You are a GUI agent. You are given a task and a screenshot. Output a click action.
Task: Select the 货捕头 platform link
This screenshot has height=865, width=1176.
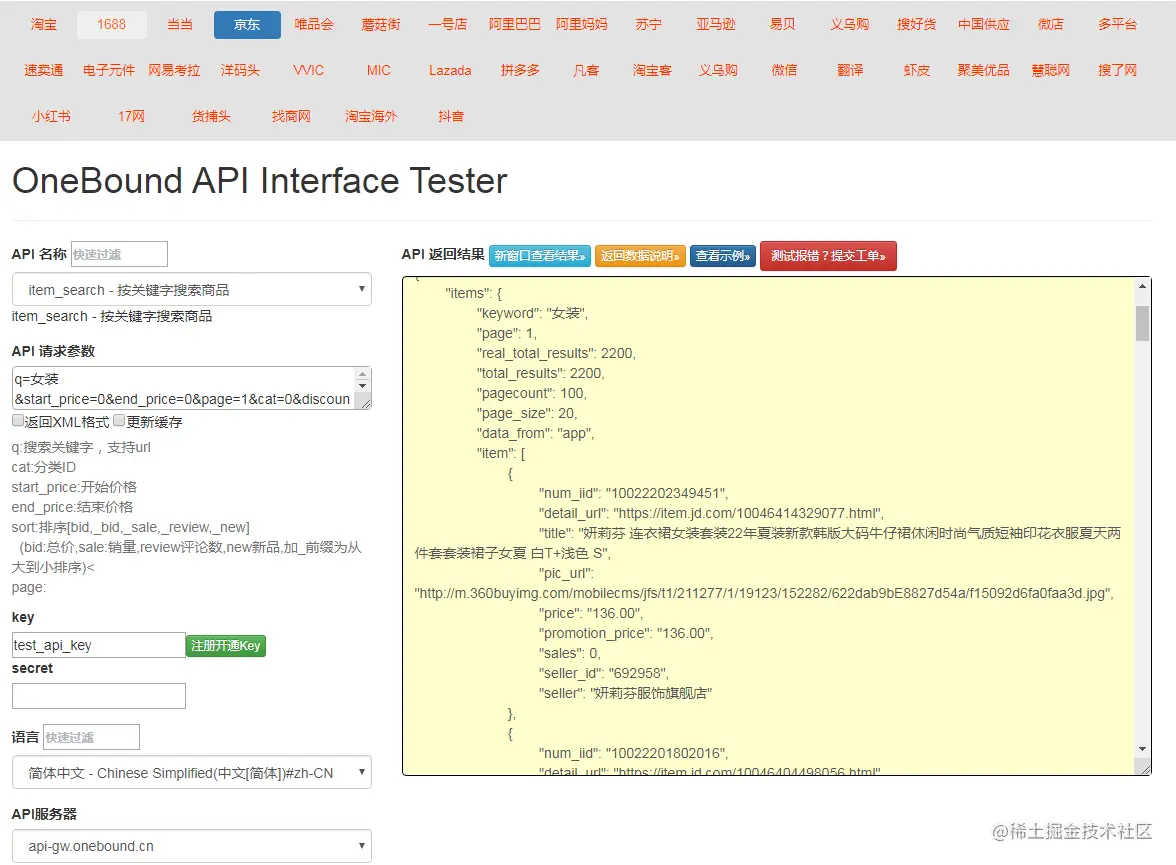click(x=212, y=116)
